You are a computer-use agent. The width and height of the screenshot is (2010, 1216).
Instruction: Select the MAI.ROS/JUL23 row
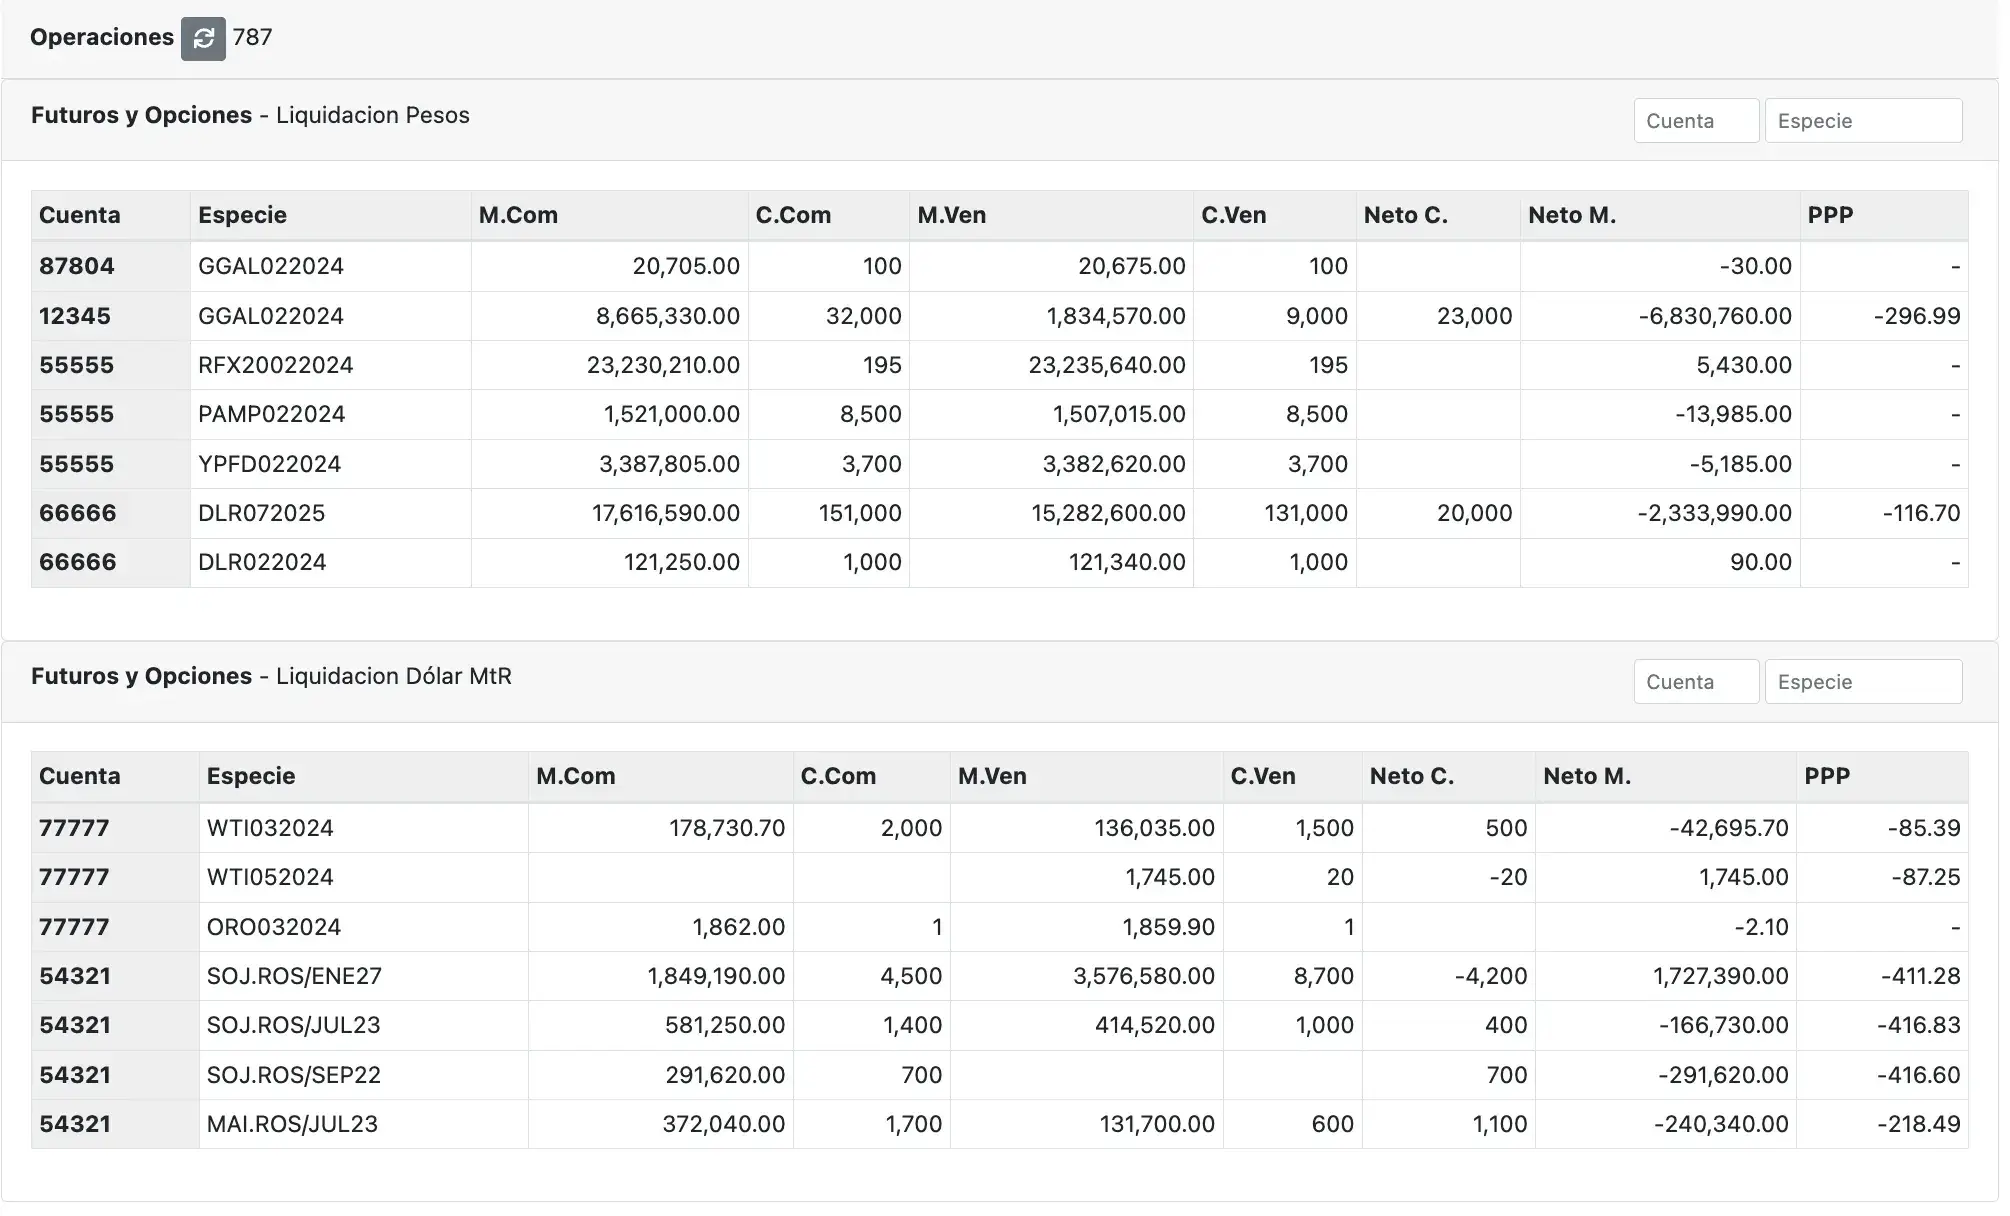pyautogui.click(x=292, y=1124)
